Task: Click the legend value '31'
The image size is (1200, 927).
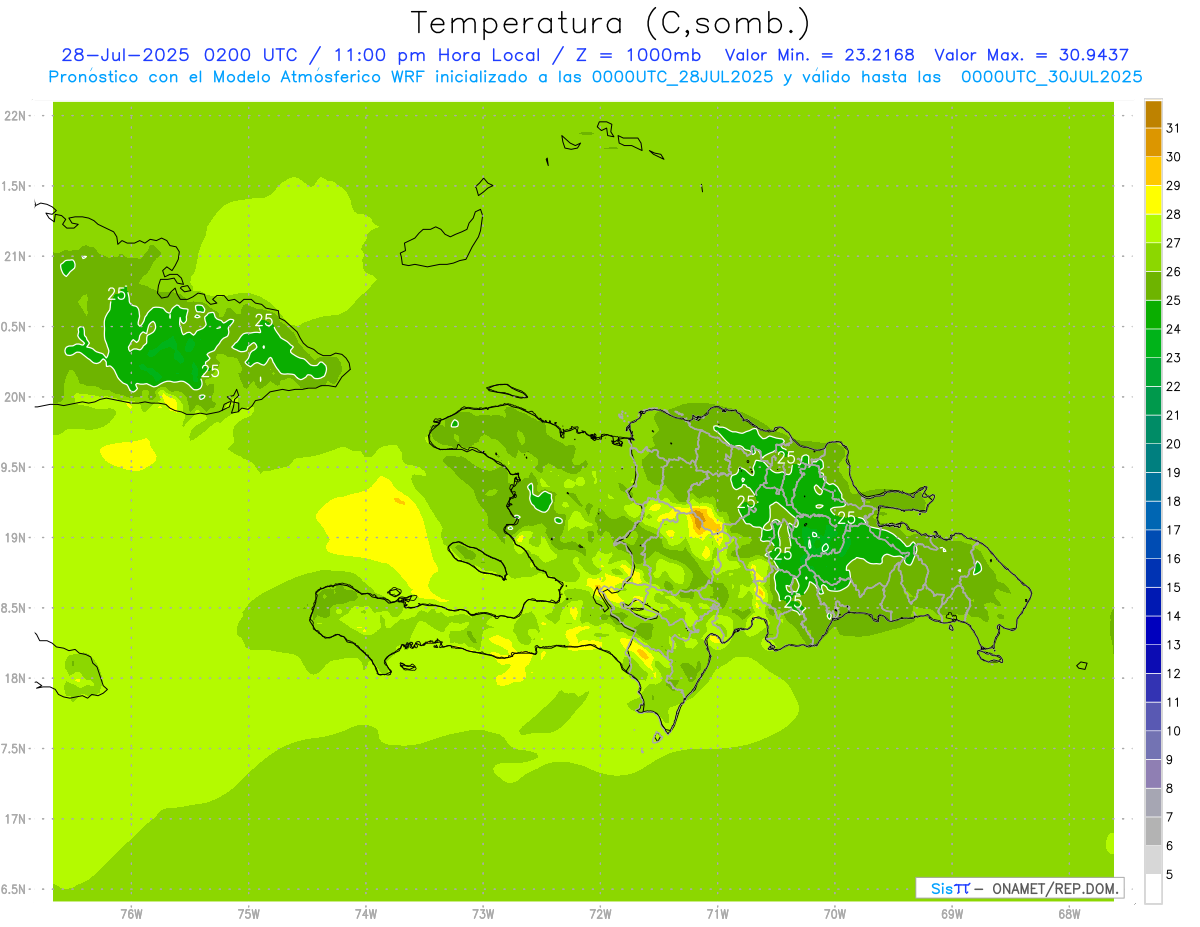Action: point(1173,128)
